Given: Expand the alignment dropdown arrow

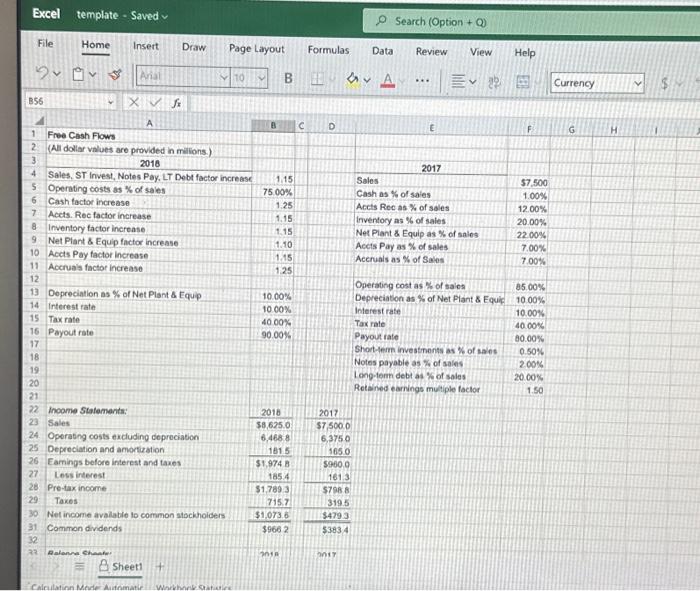Looking at the screenshot, I should click(x=472, y=82).
